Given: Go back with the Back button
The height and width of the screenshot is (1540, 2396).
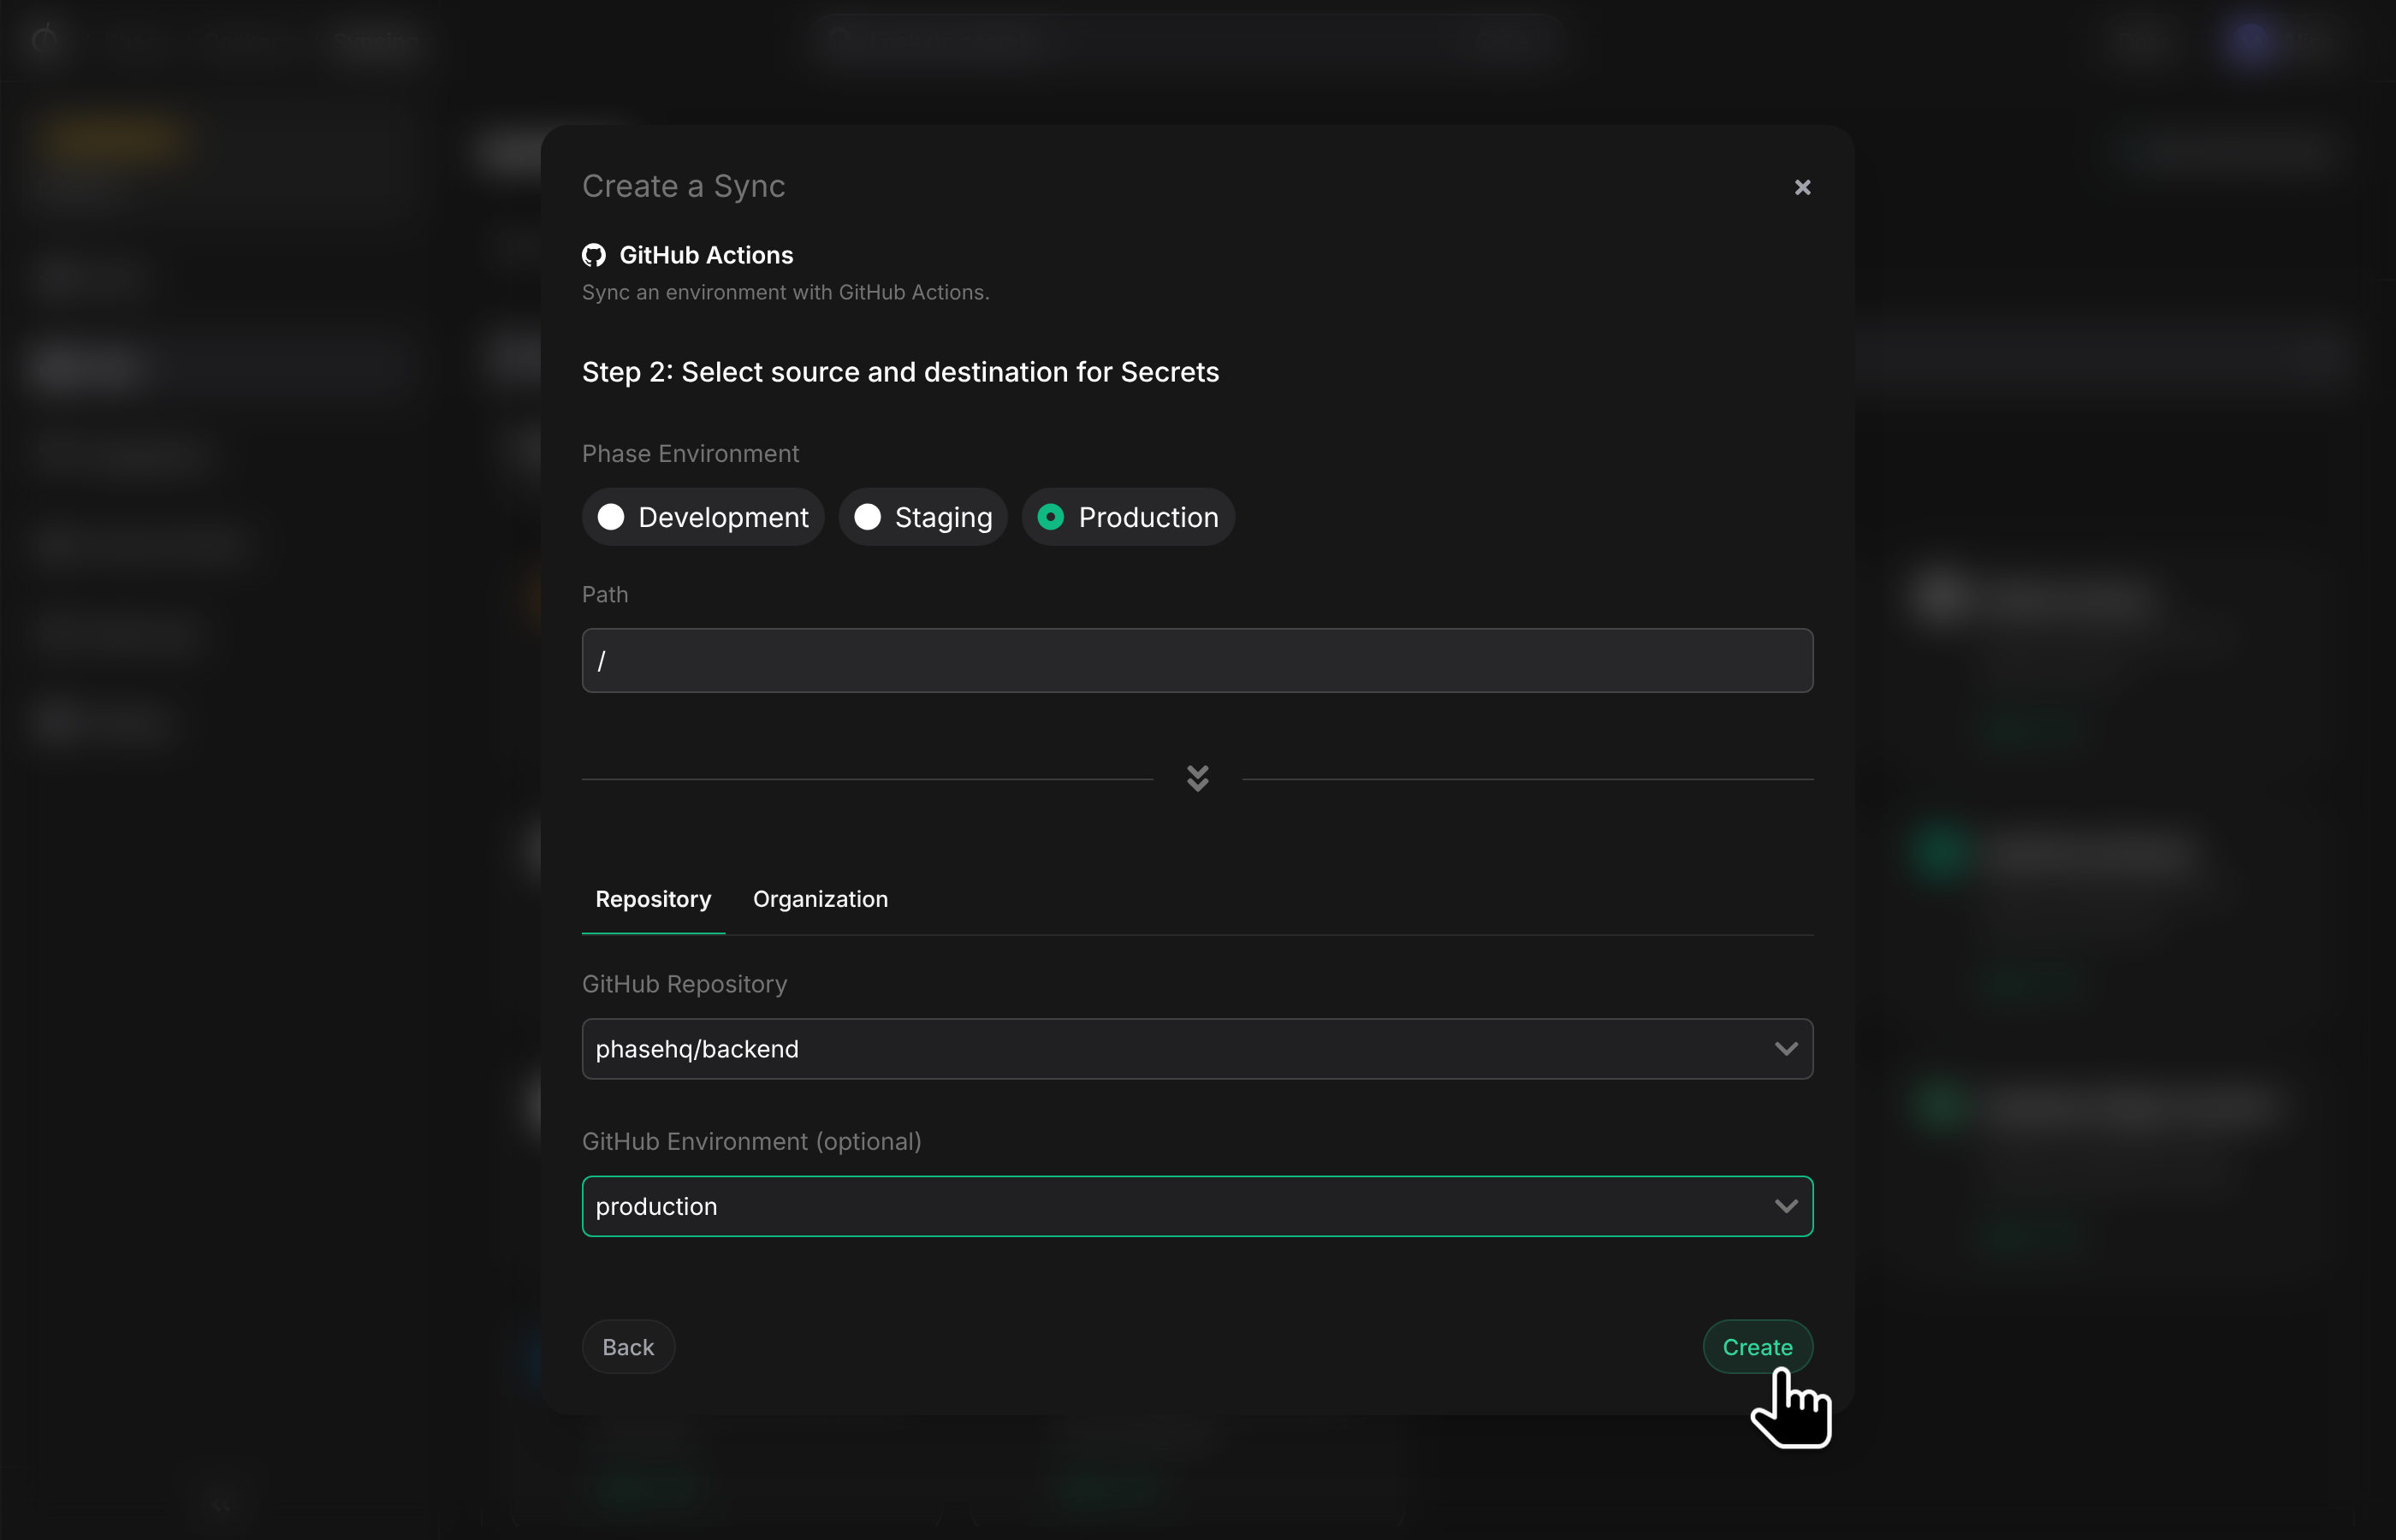Looking at the screenshot, I should [x=628, y=1347].
